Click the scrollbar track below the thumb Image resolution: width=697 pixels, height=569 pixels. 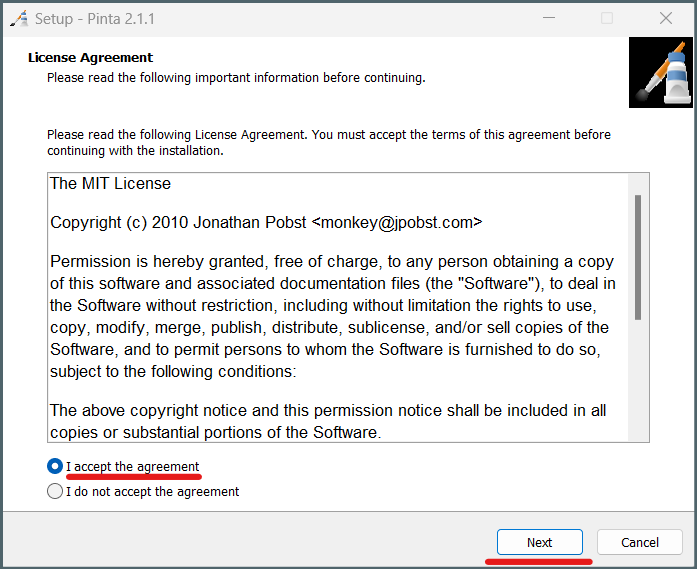click(x=638, y=380)
